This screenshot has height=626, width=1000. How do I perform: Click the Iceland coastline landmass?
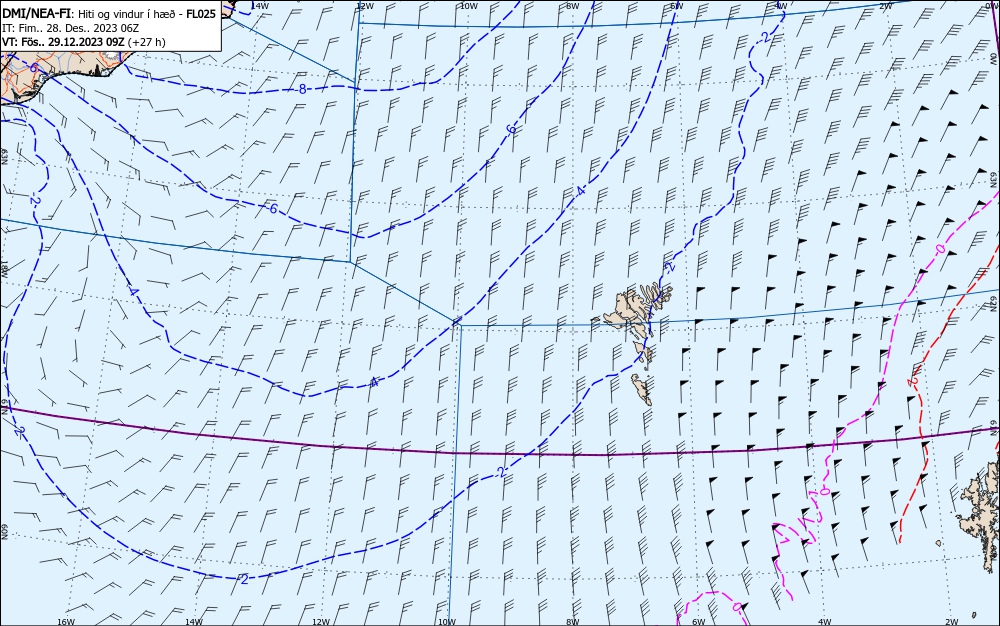57,73
